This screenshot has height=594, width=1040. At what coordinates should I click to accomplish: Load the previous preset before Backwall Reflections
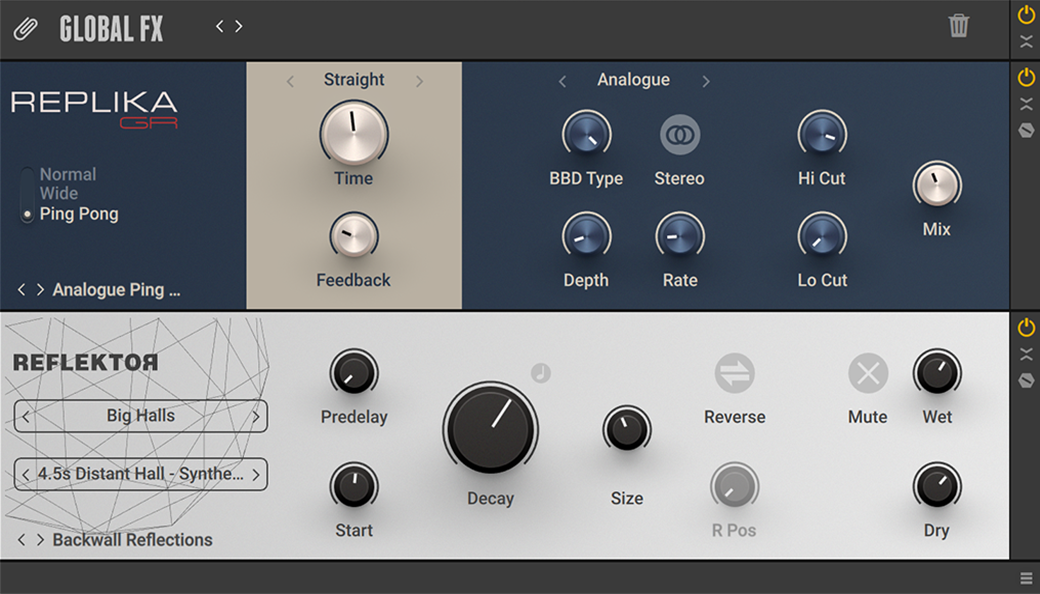[21, 540]
